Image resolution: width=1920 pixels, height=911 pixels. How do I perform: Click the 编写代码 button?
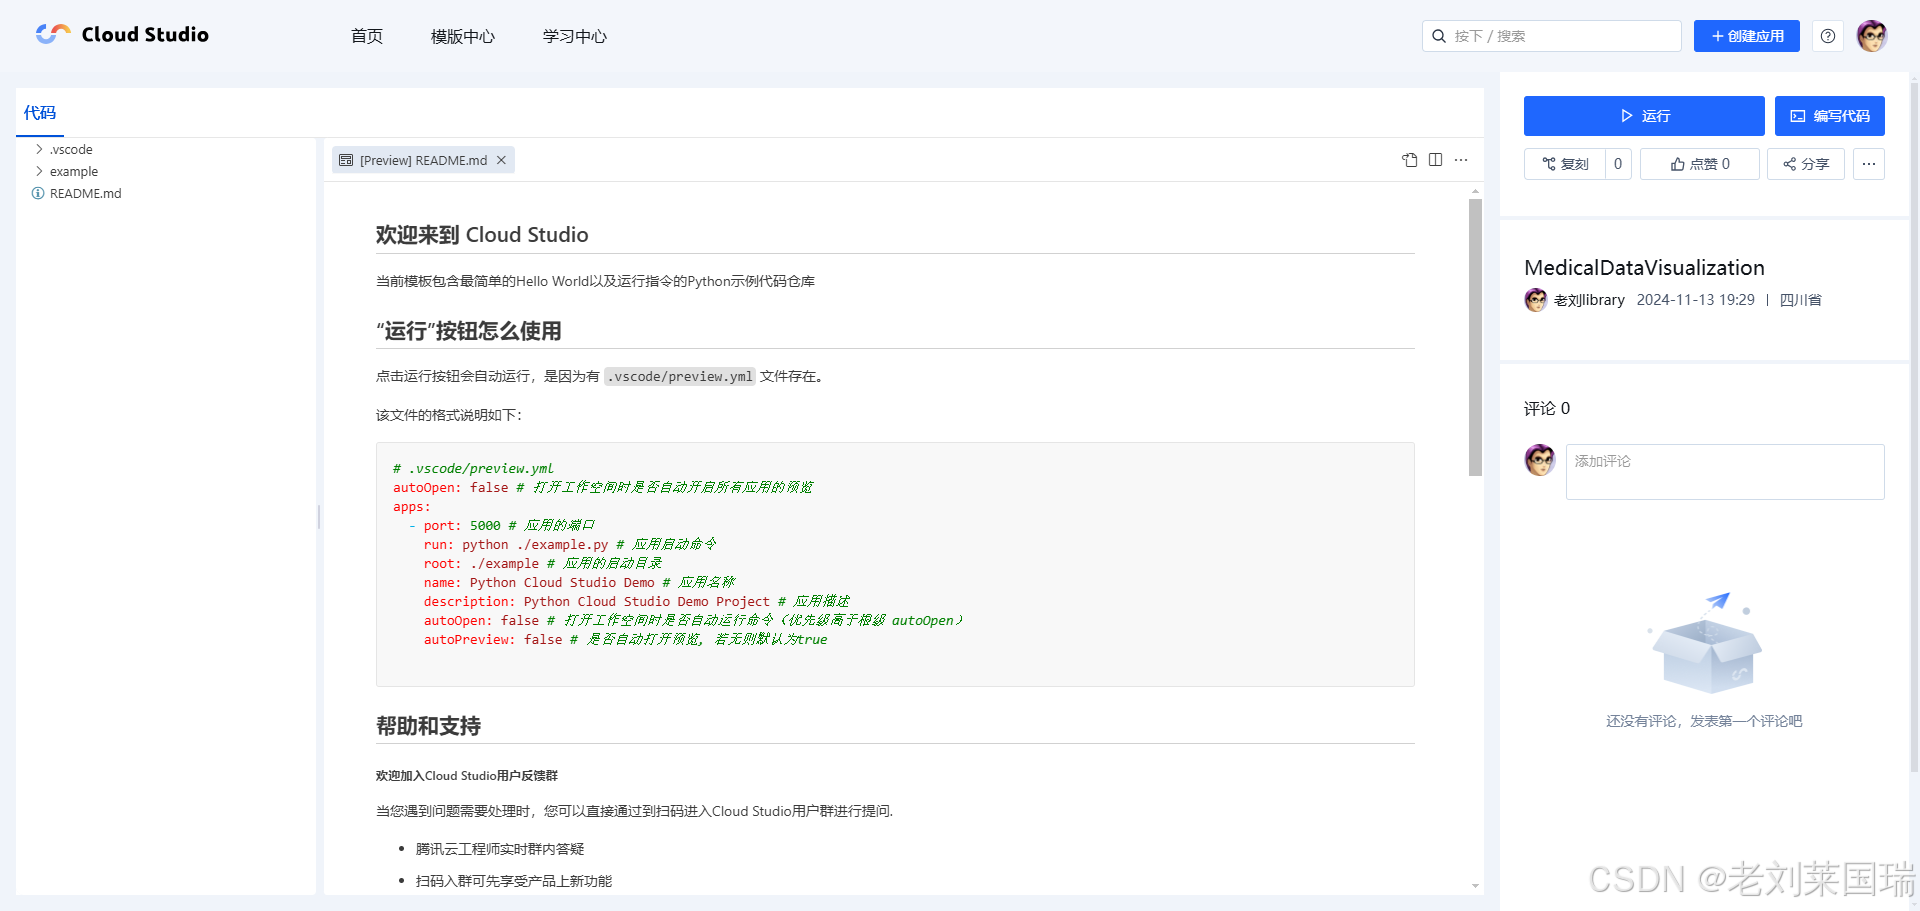[1830, 116]
